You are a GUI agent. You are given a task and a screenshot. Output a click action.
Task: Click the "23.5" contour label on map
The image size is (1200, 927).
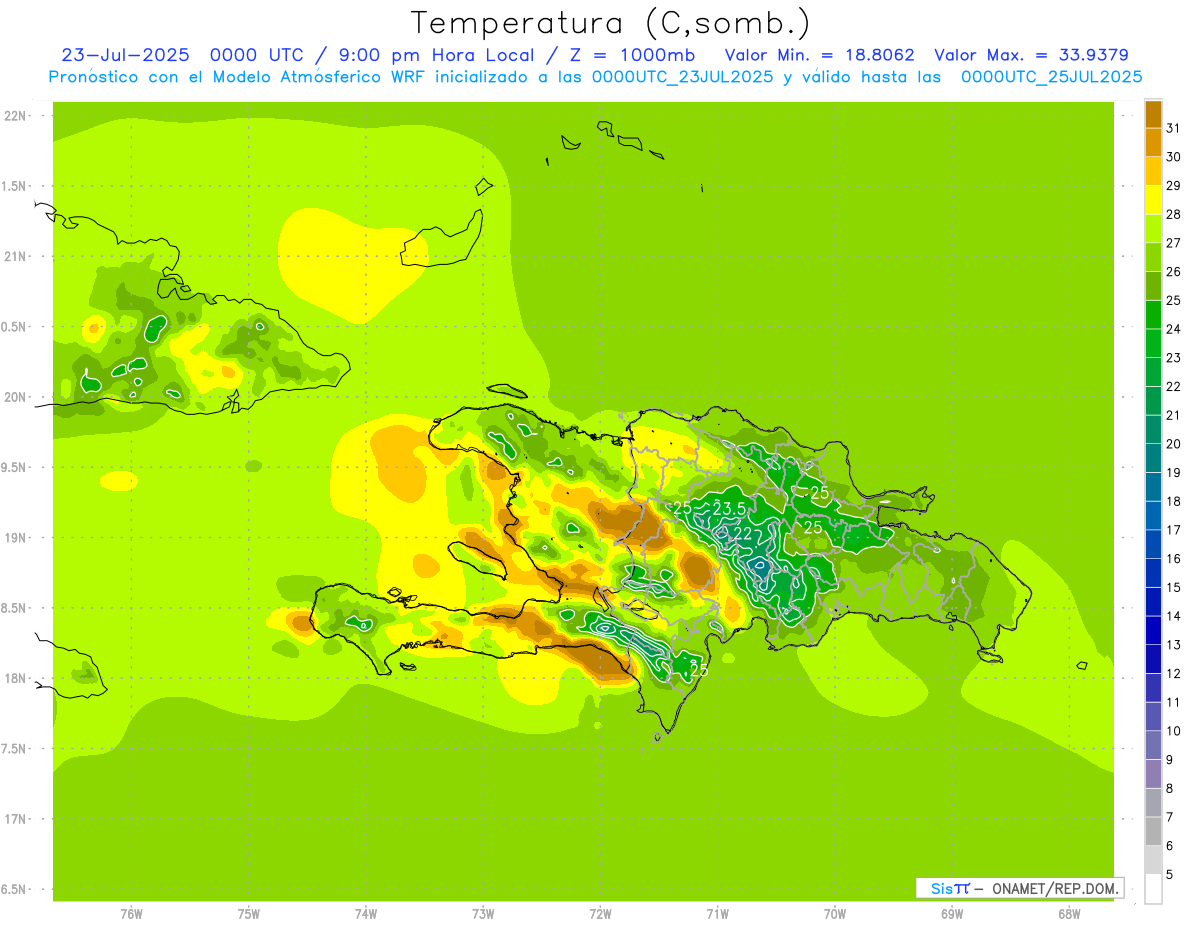pyautogui.click(x=729, y=509)
